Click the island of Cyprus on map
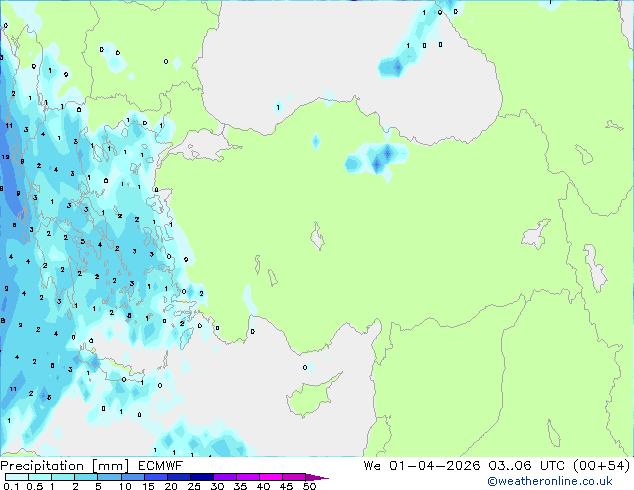 [x=311, y=396]
